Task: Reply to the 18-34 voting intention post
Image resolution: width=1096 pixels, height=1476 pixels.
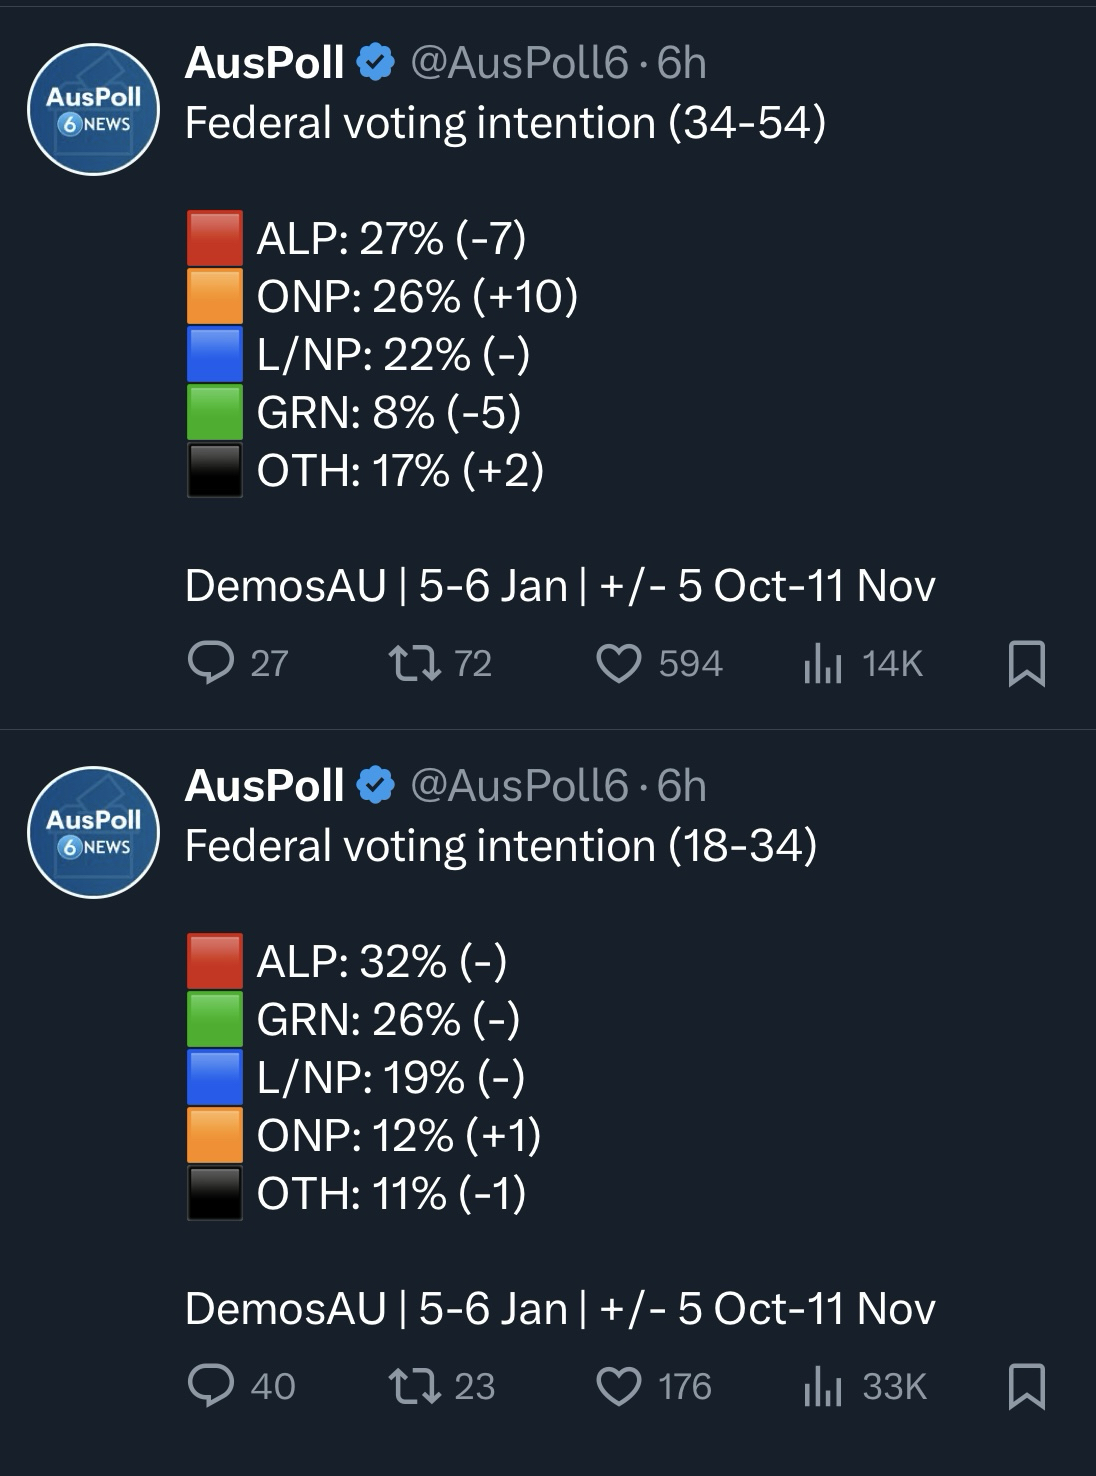Action: pyautogui.click(x=211, y=1386)
